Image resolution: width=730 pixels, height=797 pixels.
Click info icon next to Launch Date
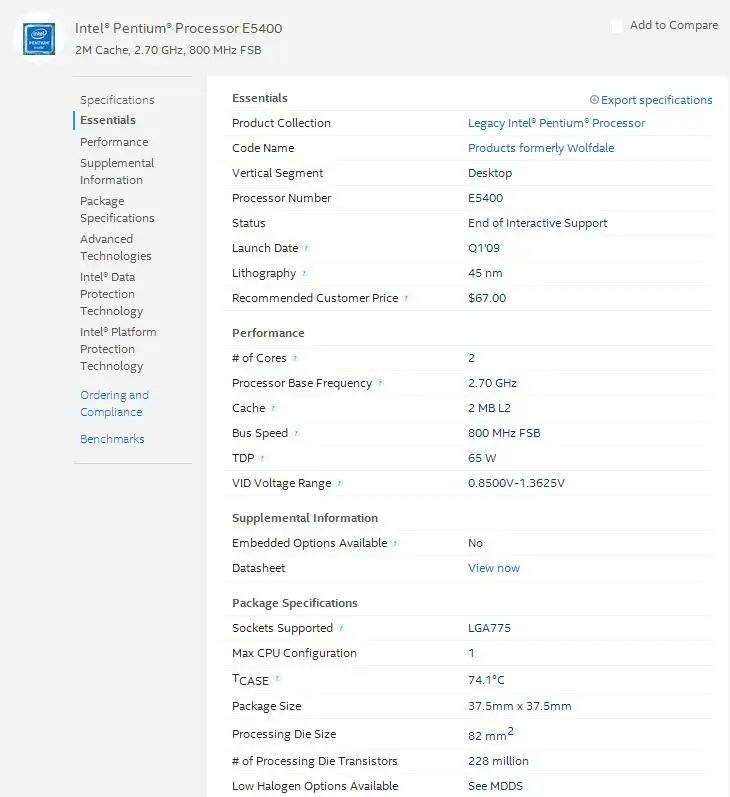point(306,248)
